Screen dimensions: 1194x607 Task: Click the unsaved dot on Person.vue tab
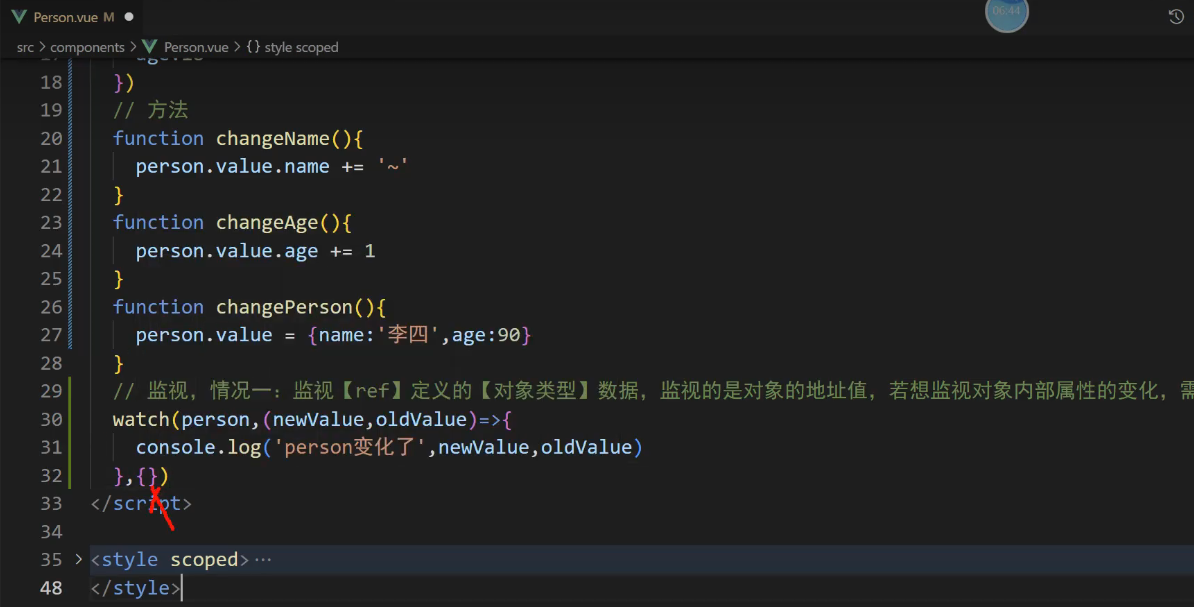tap(129, 17)
